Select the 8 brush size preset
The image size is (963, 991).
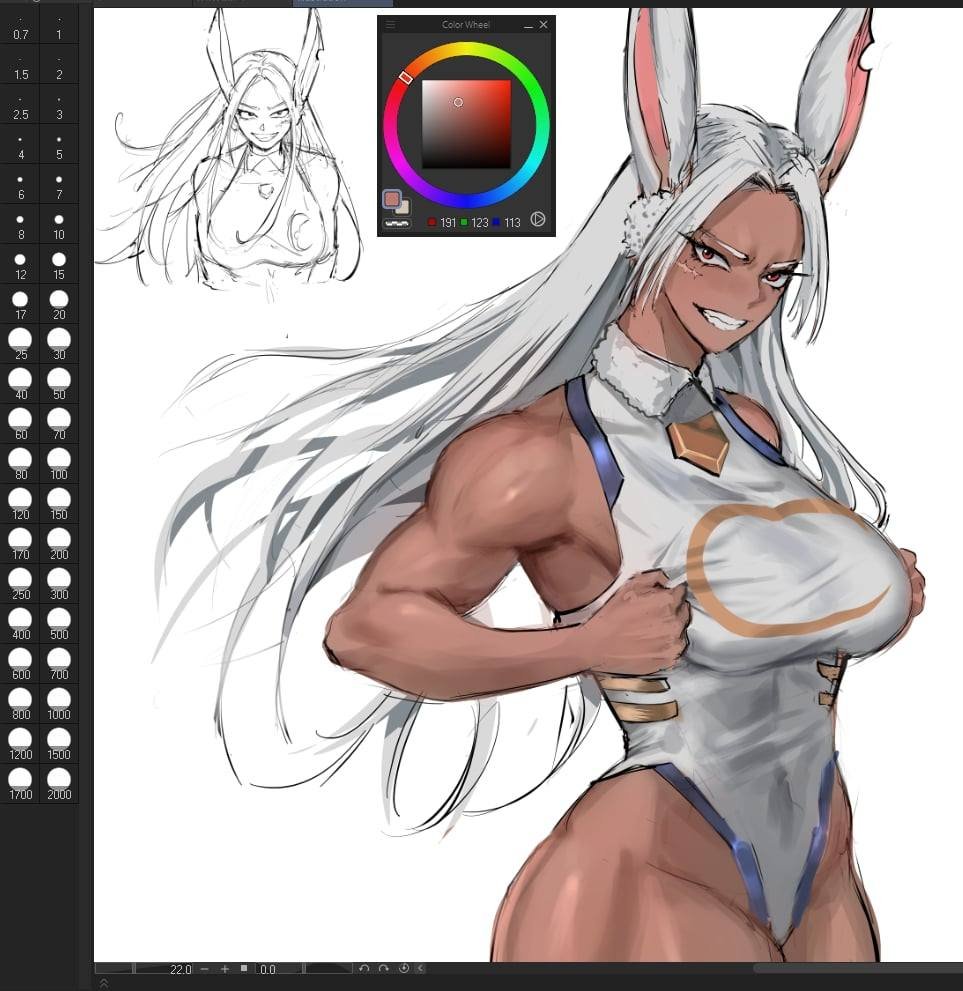click(20, 224)
